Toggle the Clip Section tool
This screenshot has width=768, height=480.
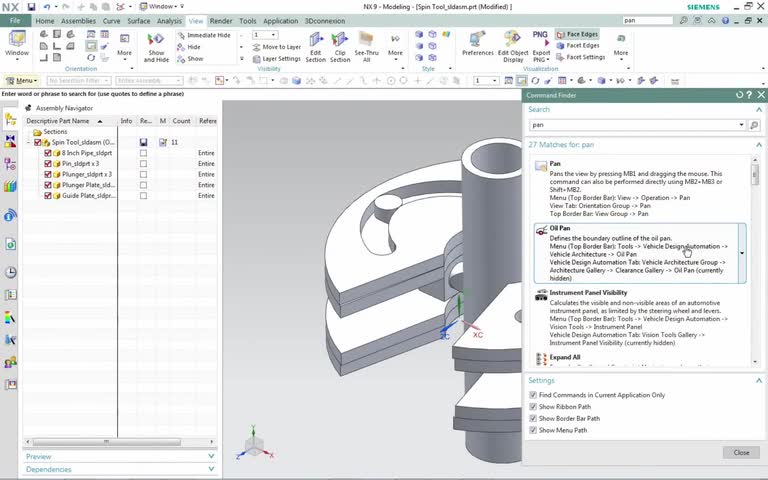340,47
